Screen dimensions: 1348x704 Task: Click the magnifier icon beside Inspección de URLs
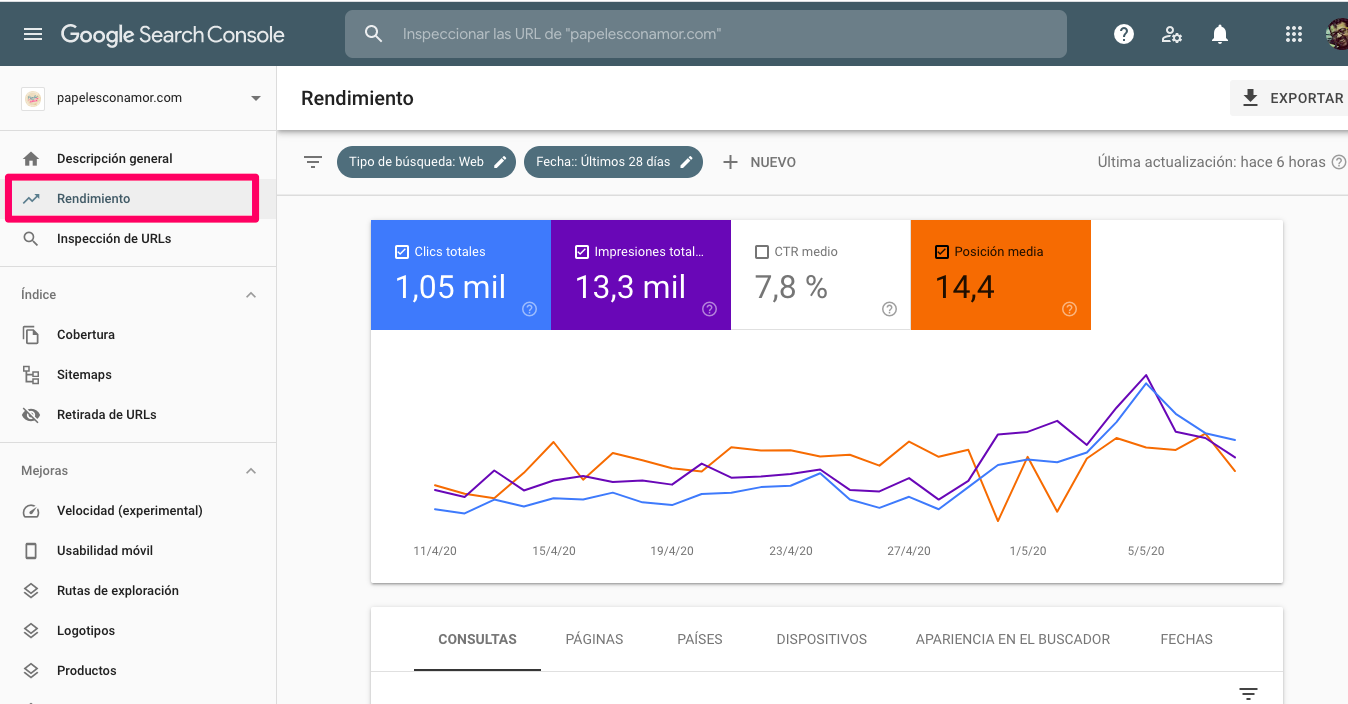point(31,239)
